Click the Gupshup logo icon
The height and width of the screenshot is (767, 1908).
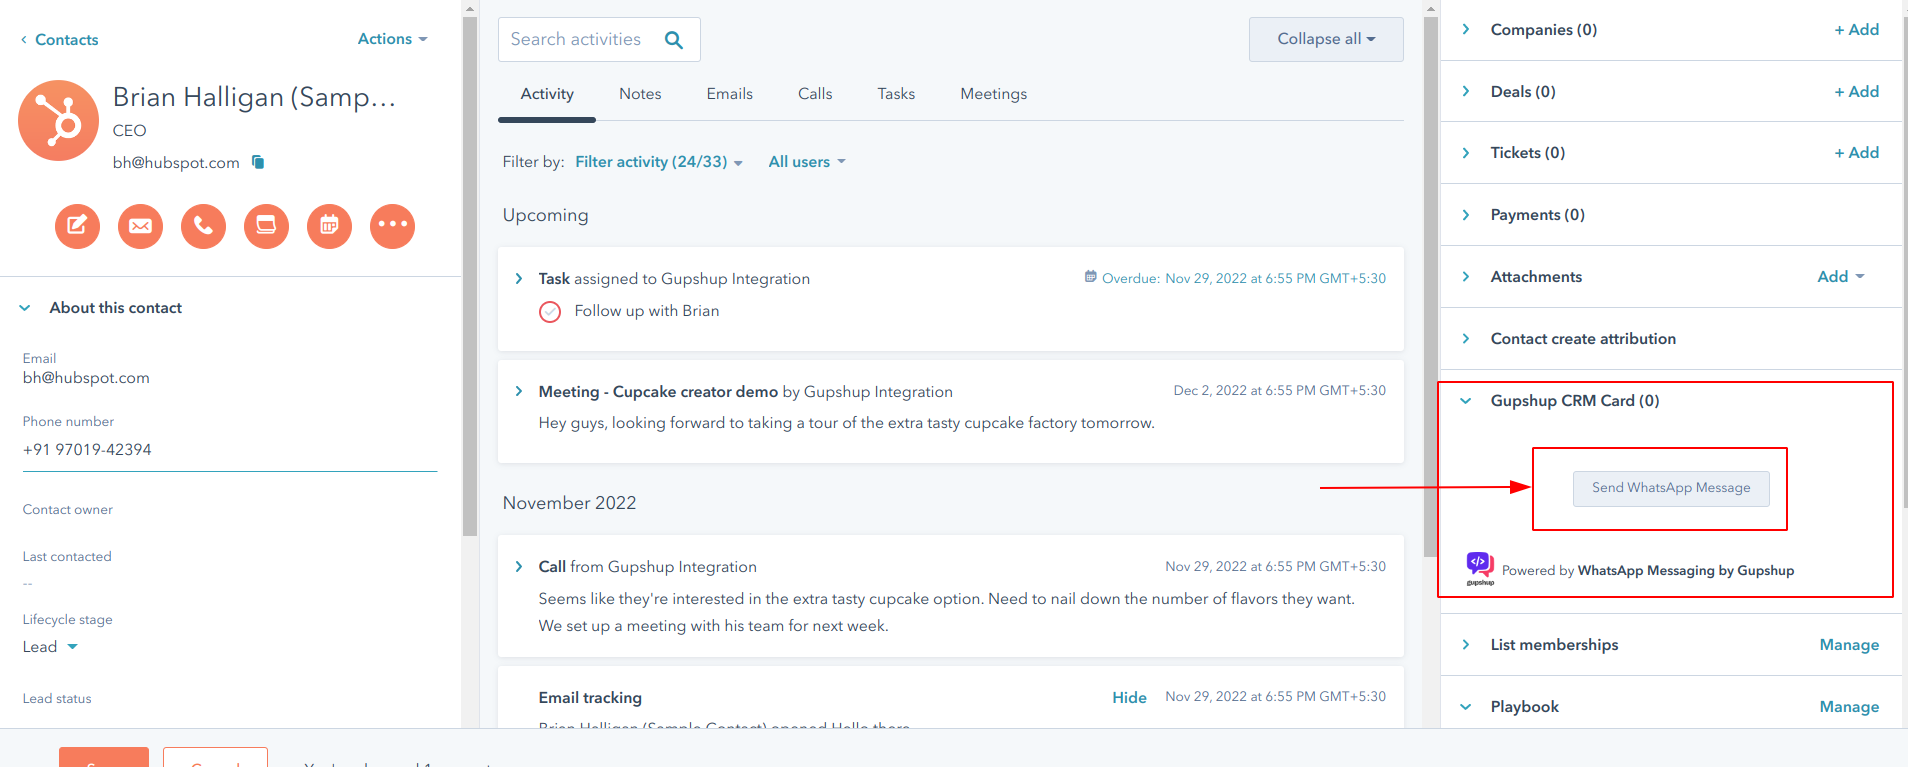pos(1480,568)
